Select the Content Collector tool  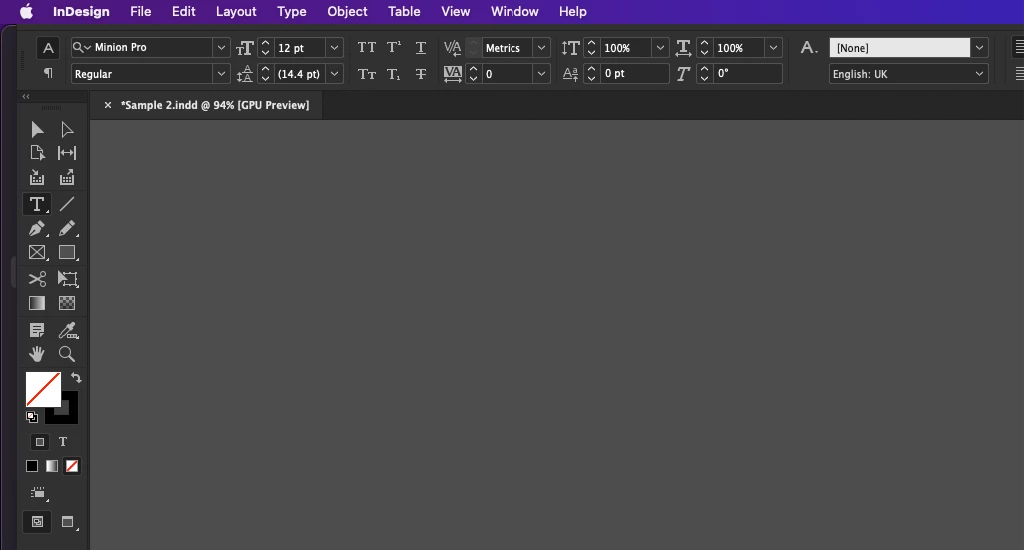click(37, 178)
